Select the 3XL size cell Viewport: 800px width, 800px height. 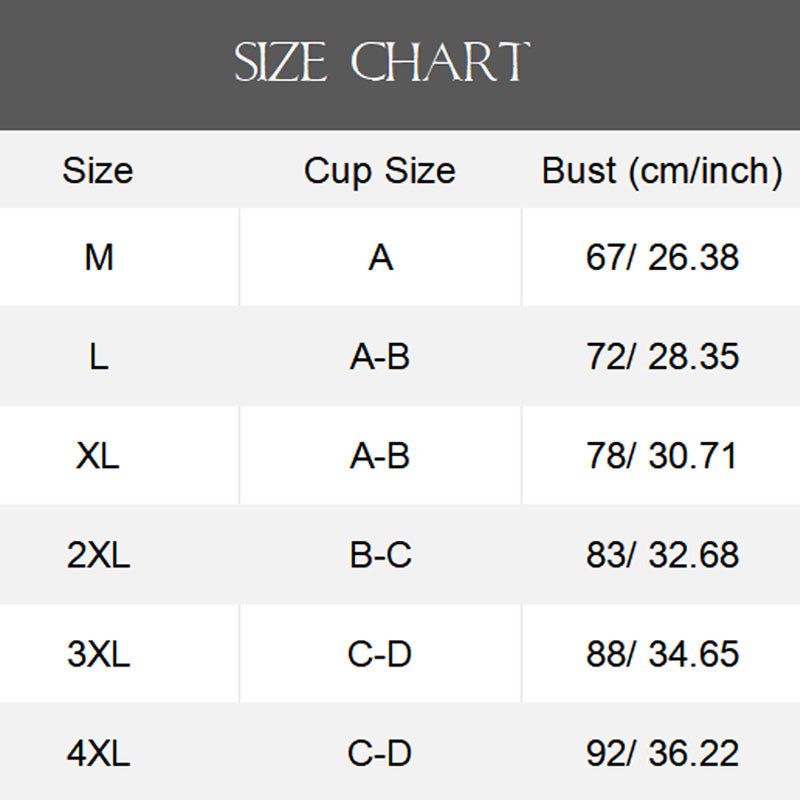tap(99, 654)
